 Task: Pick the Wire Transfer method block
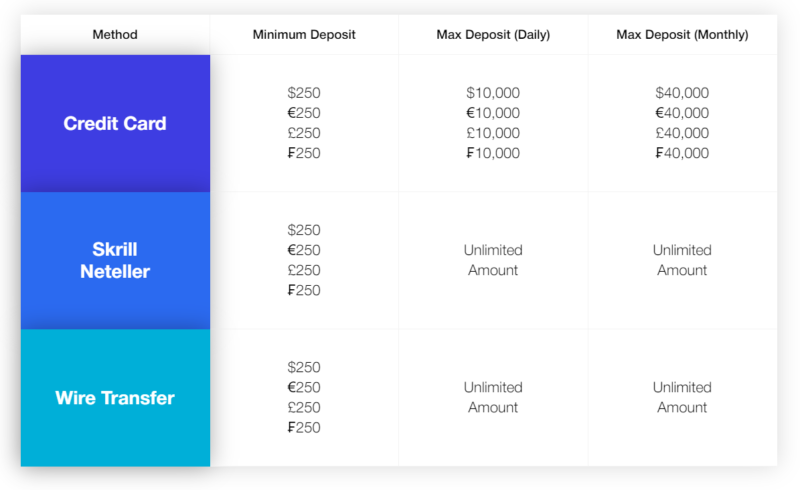click(115, 398)
